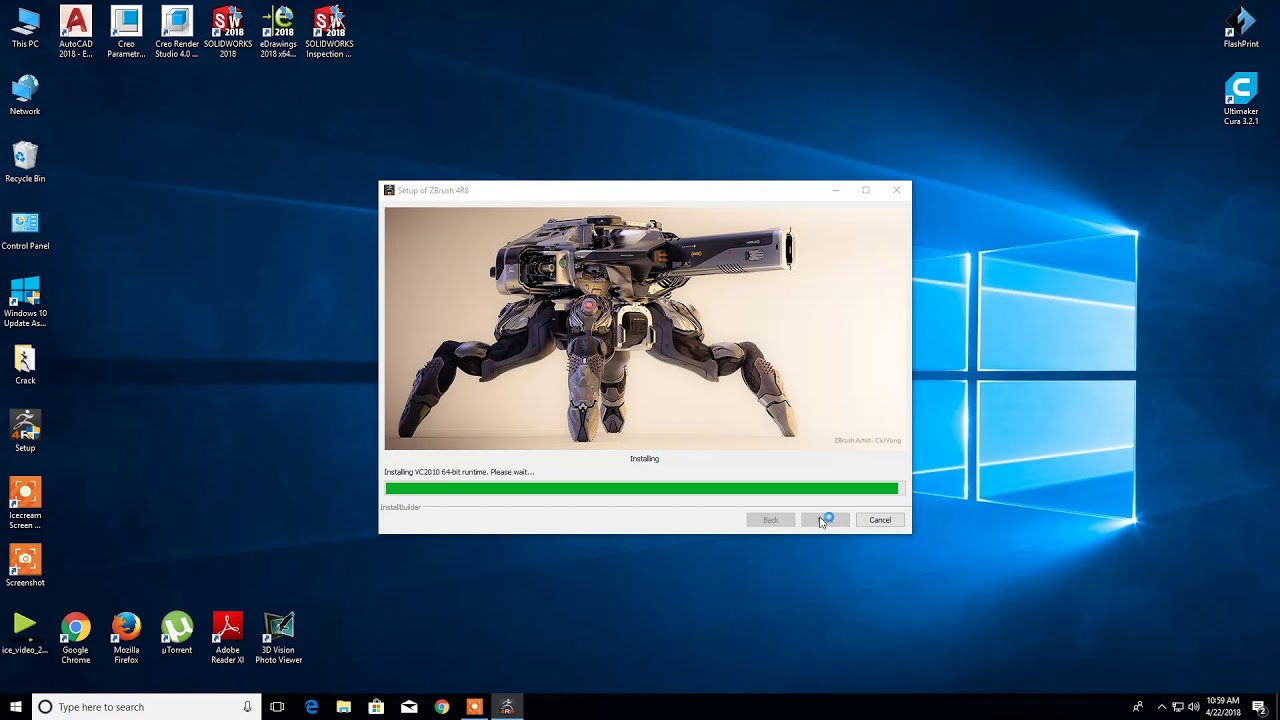Image resolution: width=1280 pixels, height=720 pixels.
Task: Select the FlashPrint desktop shortcut
Action: coord(1241,28)
